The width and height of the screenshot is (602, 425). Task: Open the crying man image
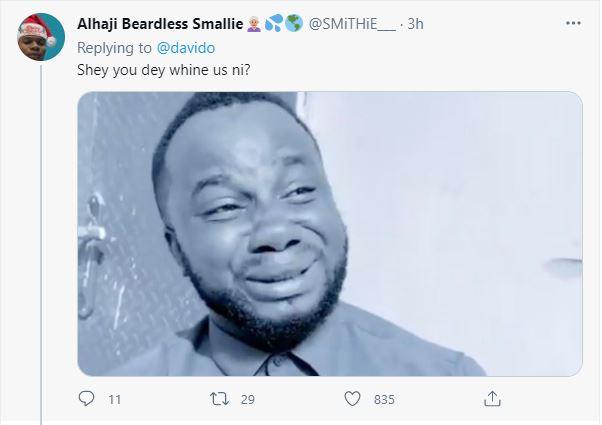[330, 234]
